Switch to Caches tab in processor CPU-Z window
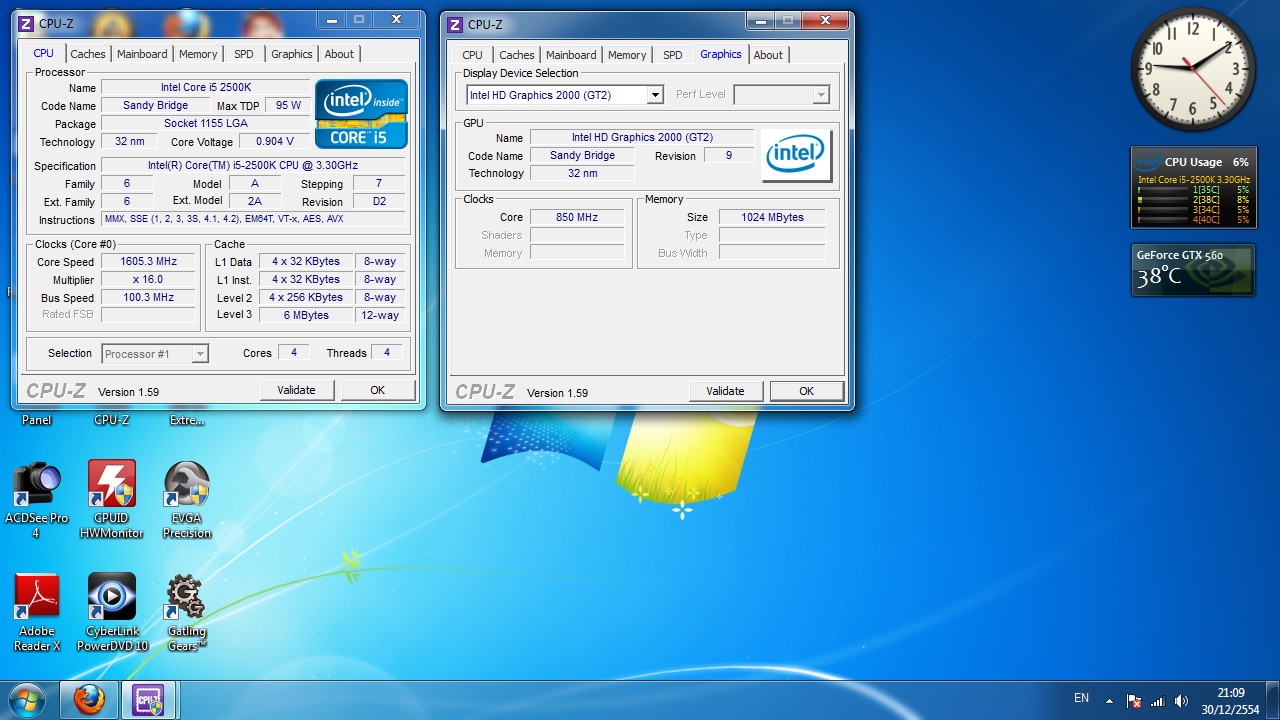Viewport: 1280px width, 720px height. [x=88, y=54]
